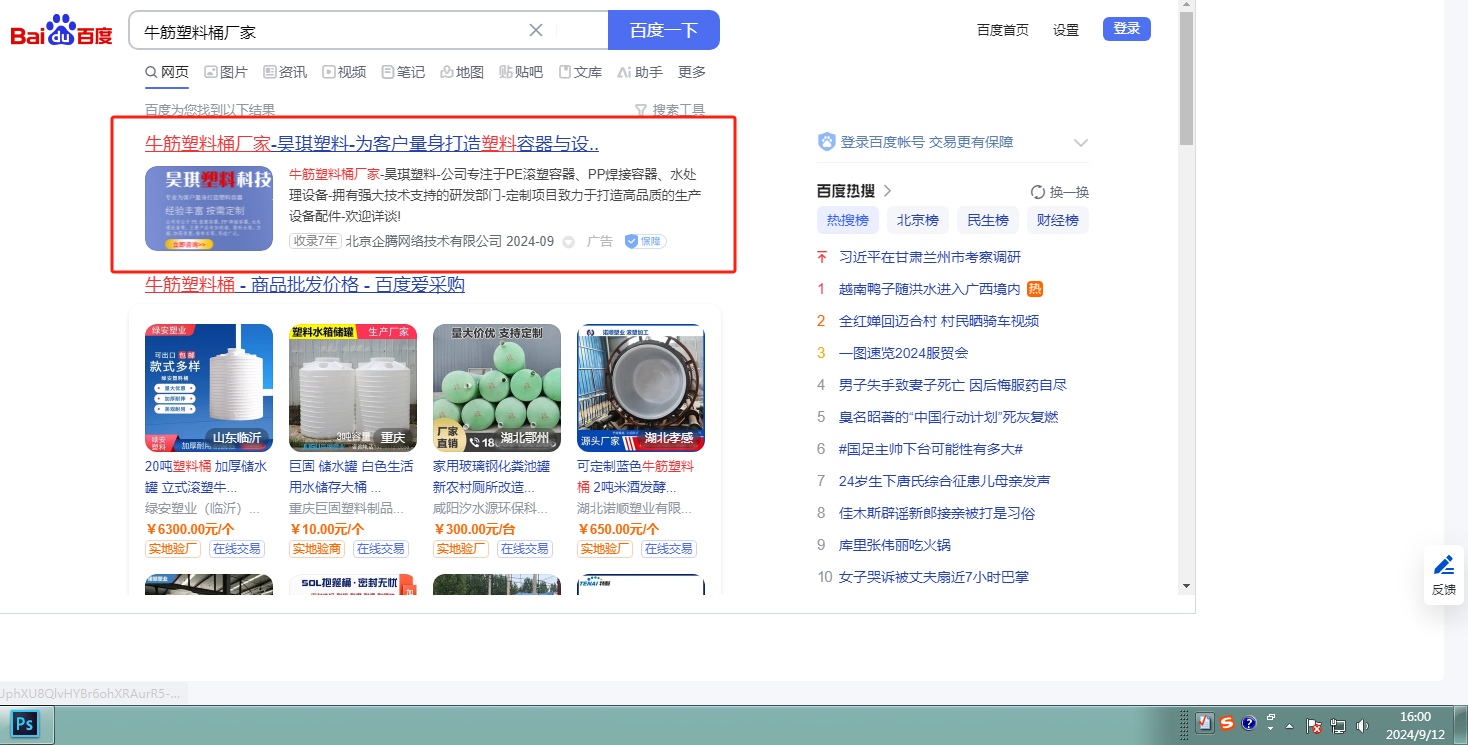Image resolution: width=1468 pixels, height=745 pixels.
Task: Click the 登录 button
Action: coord(1127,29)
